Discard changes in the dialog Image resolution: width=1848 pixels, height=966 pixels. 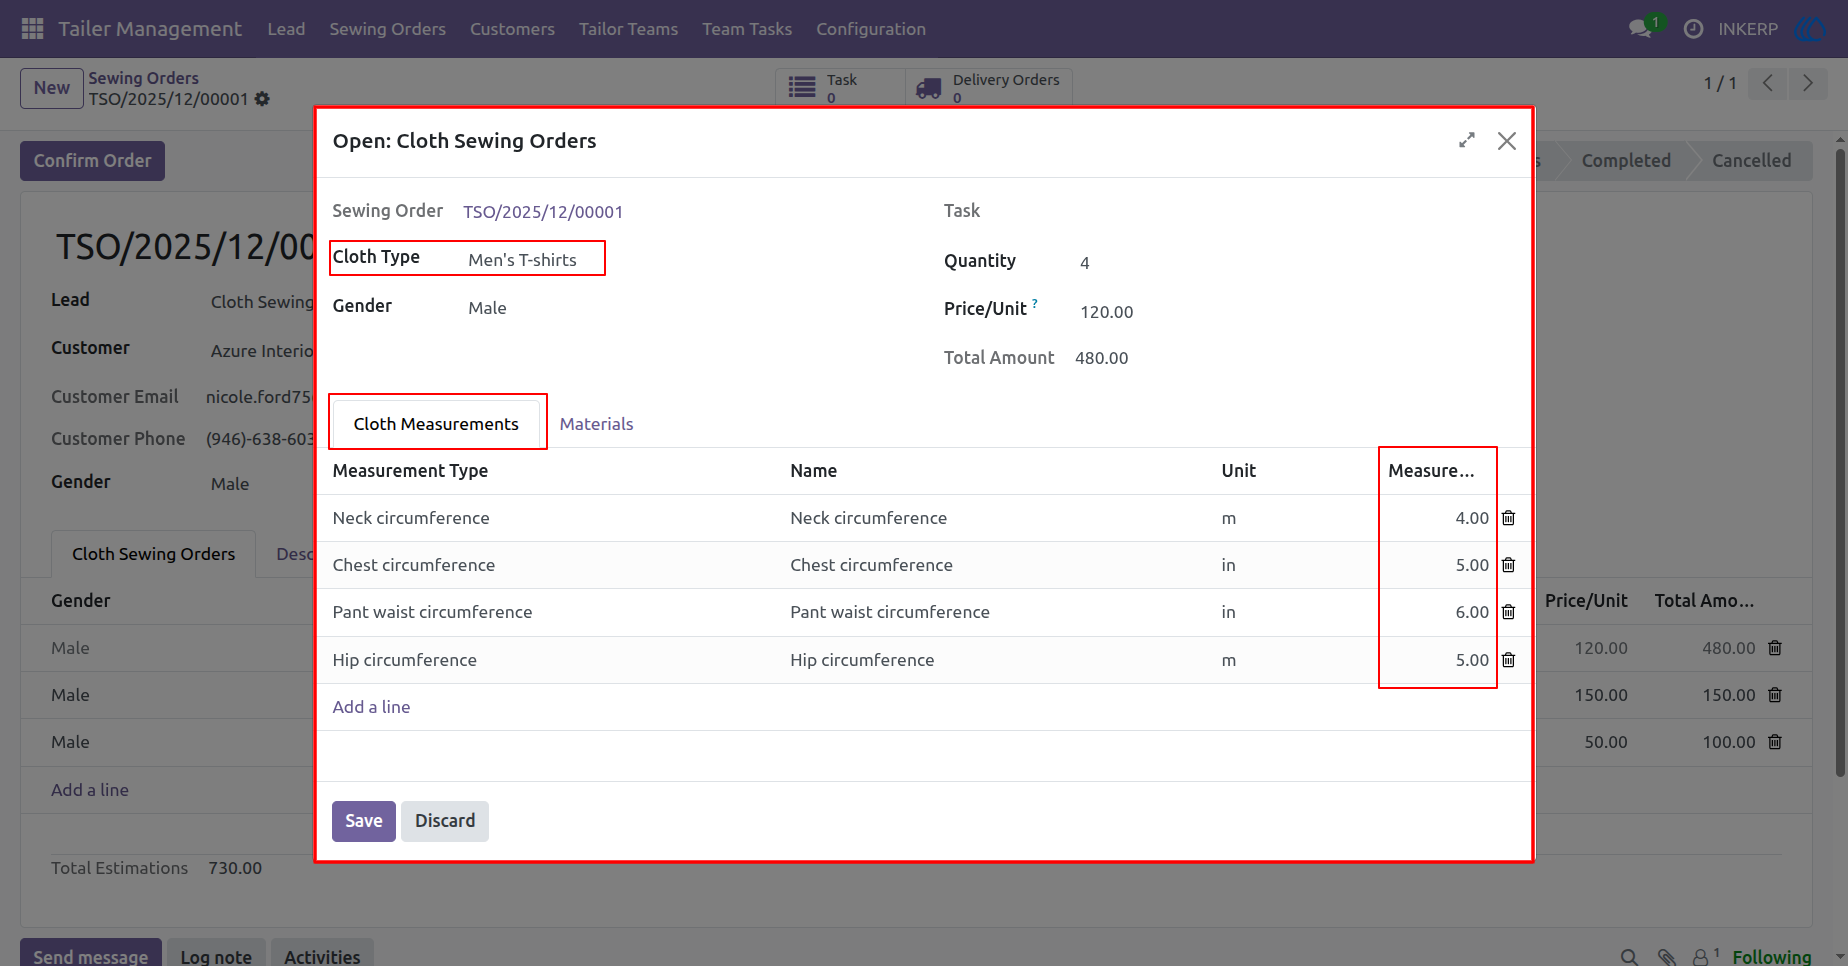coord(445,821)
